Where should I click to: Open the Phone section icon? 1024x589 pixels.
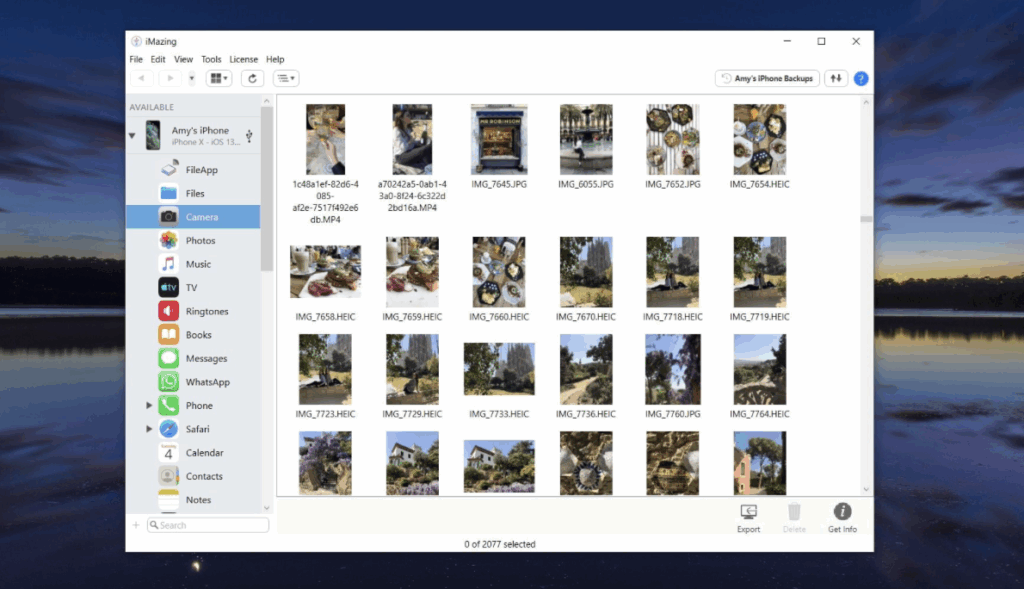pos(168,406)
